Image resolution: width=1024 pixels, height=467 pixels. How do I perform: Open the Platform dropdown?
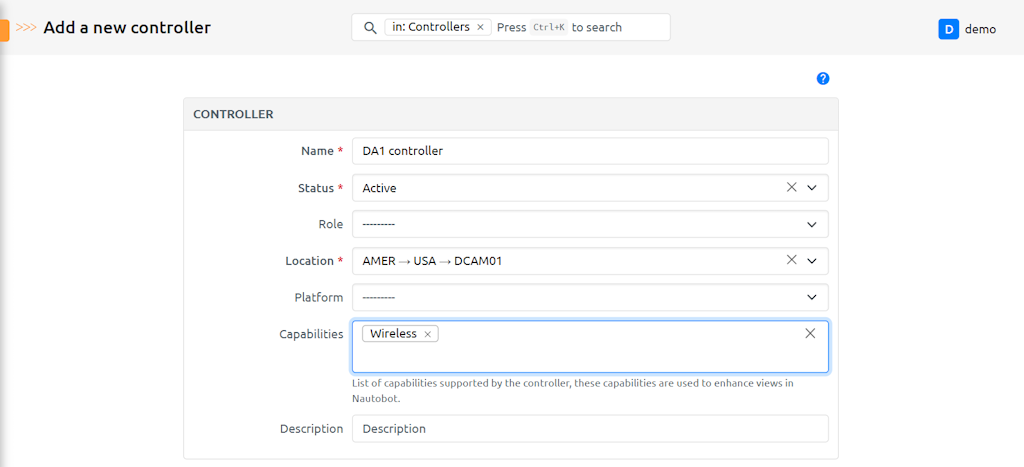590,297
